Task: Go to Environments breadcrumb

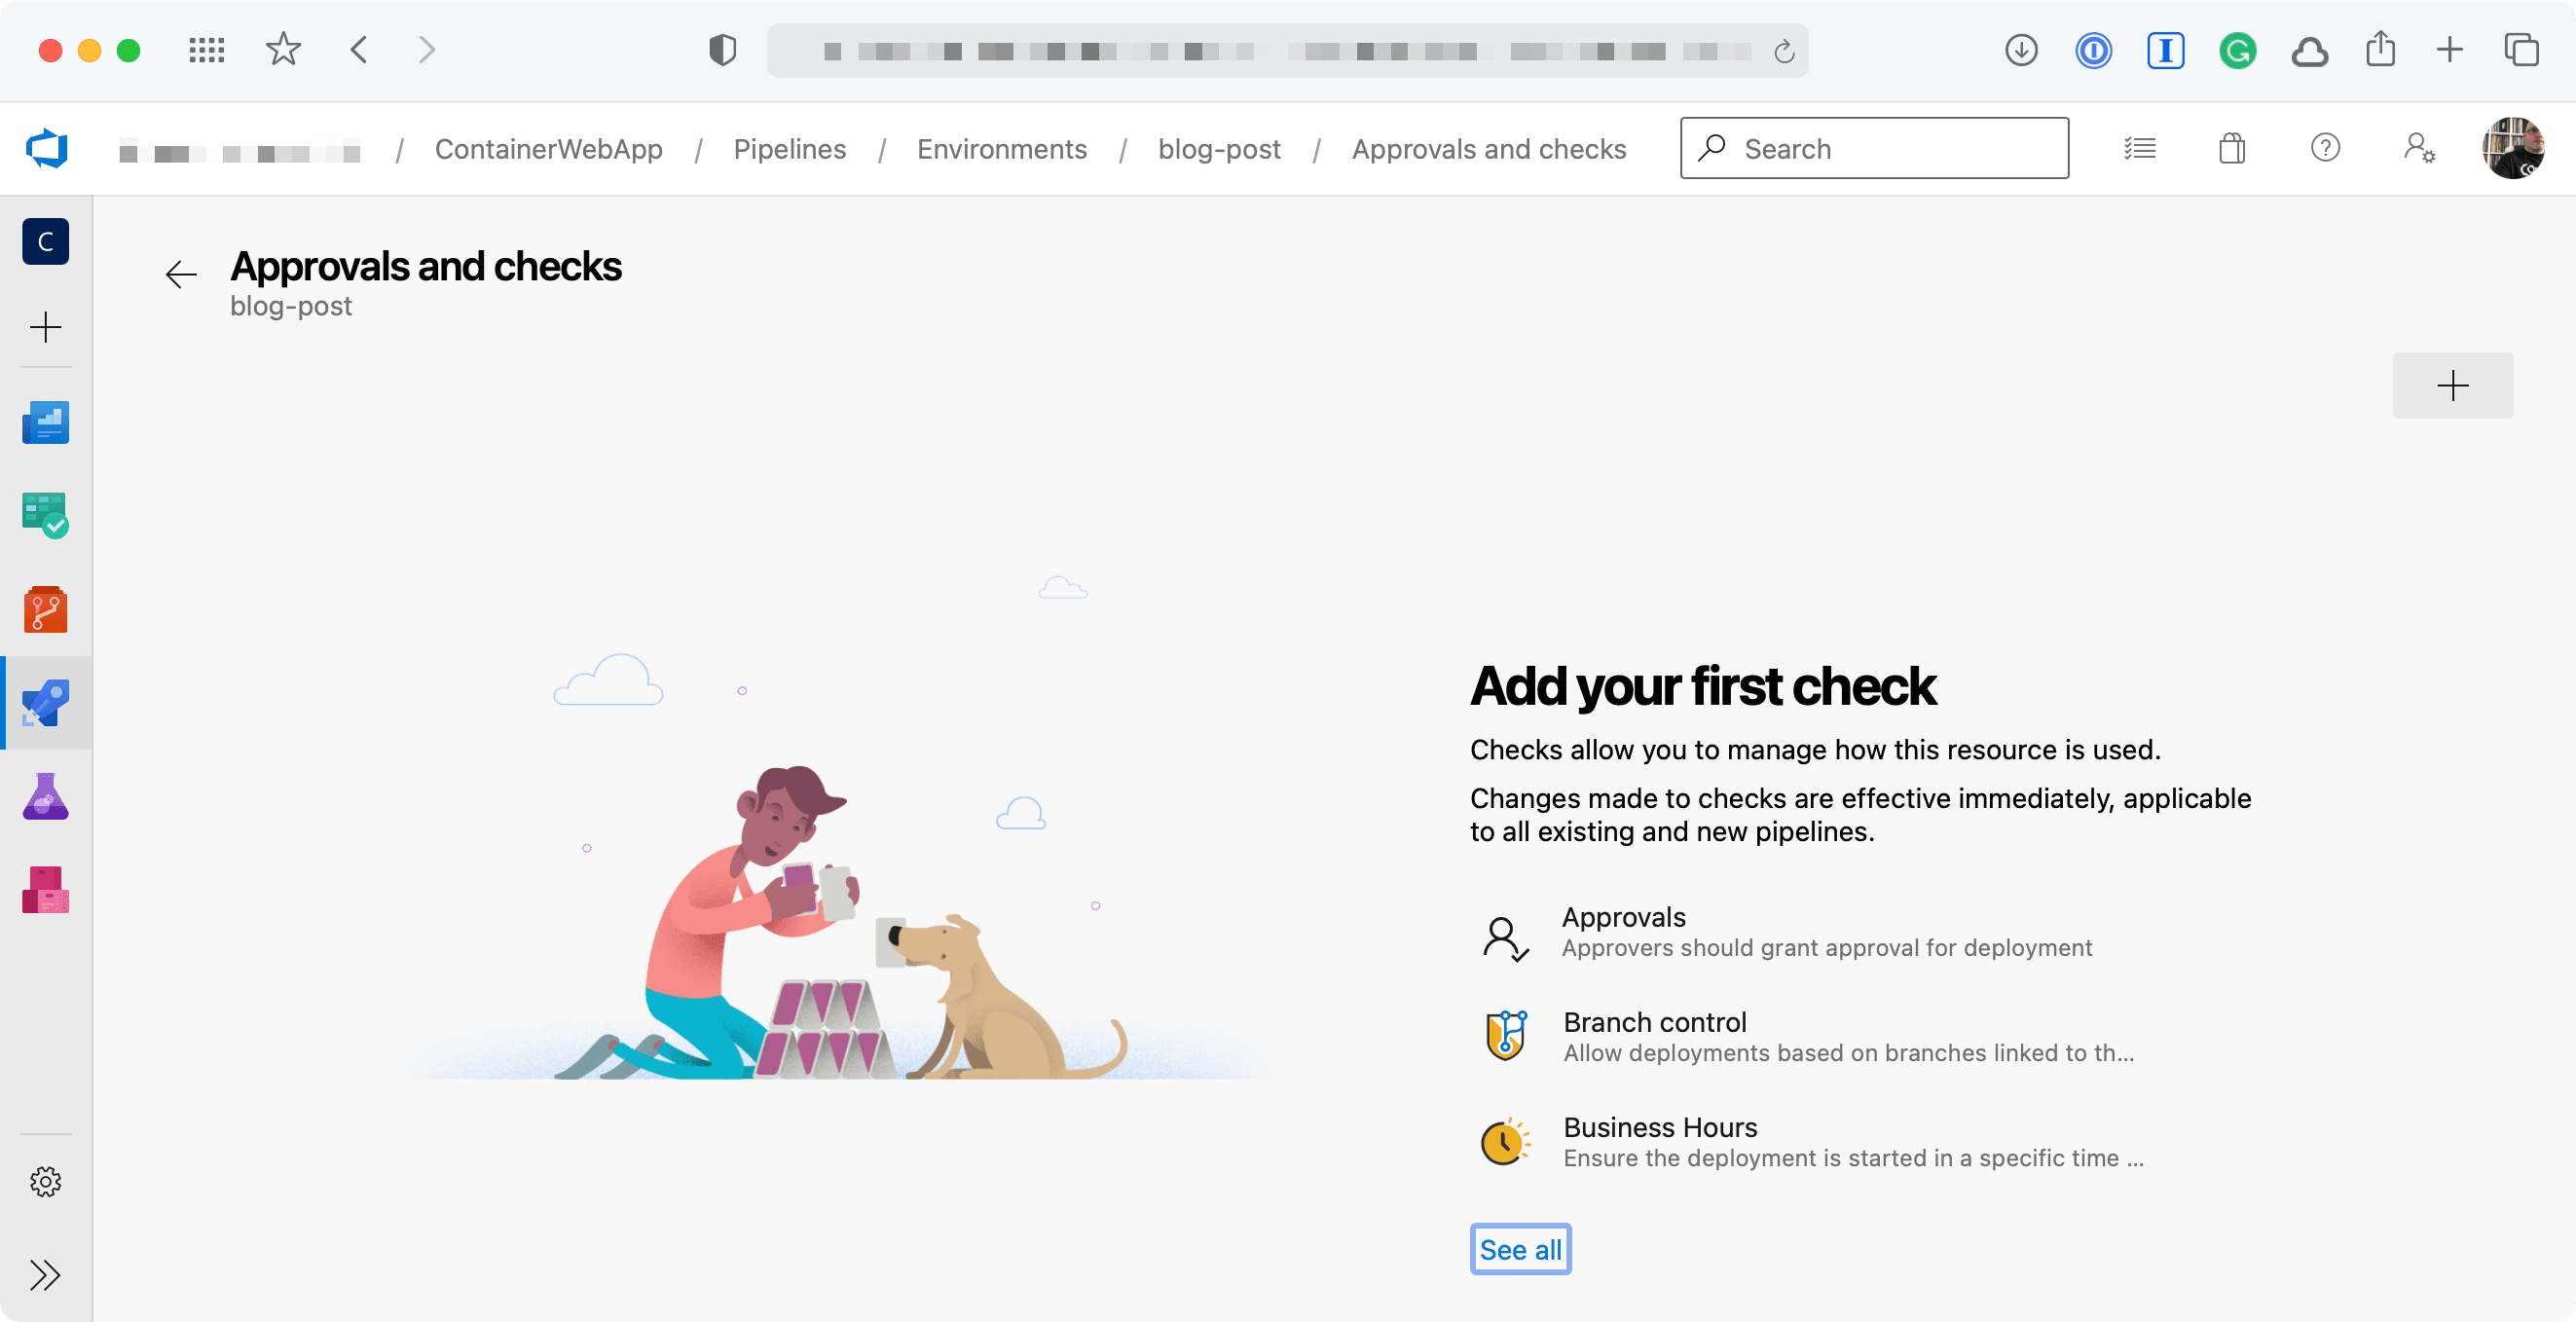Action: (1001, 149)
